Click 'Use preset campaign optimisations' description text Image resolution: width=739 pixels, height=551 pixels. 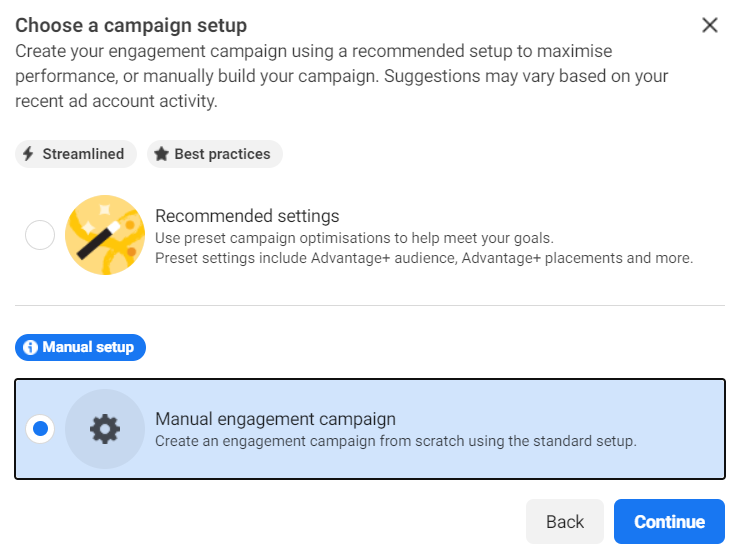tap(354, 238)
